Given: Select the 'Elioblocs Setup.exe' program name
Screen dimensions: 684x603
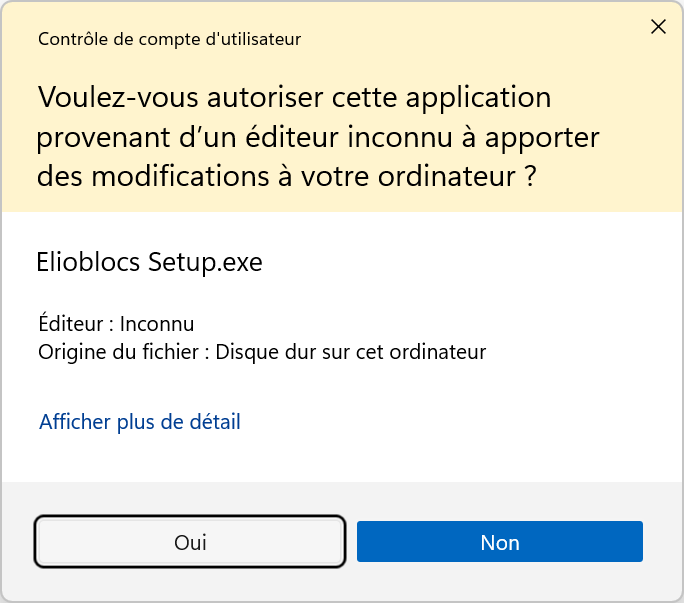Looking at the screenshot, I should (x=149, y=262).
